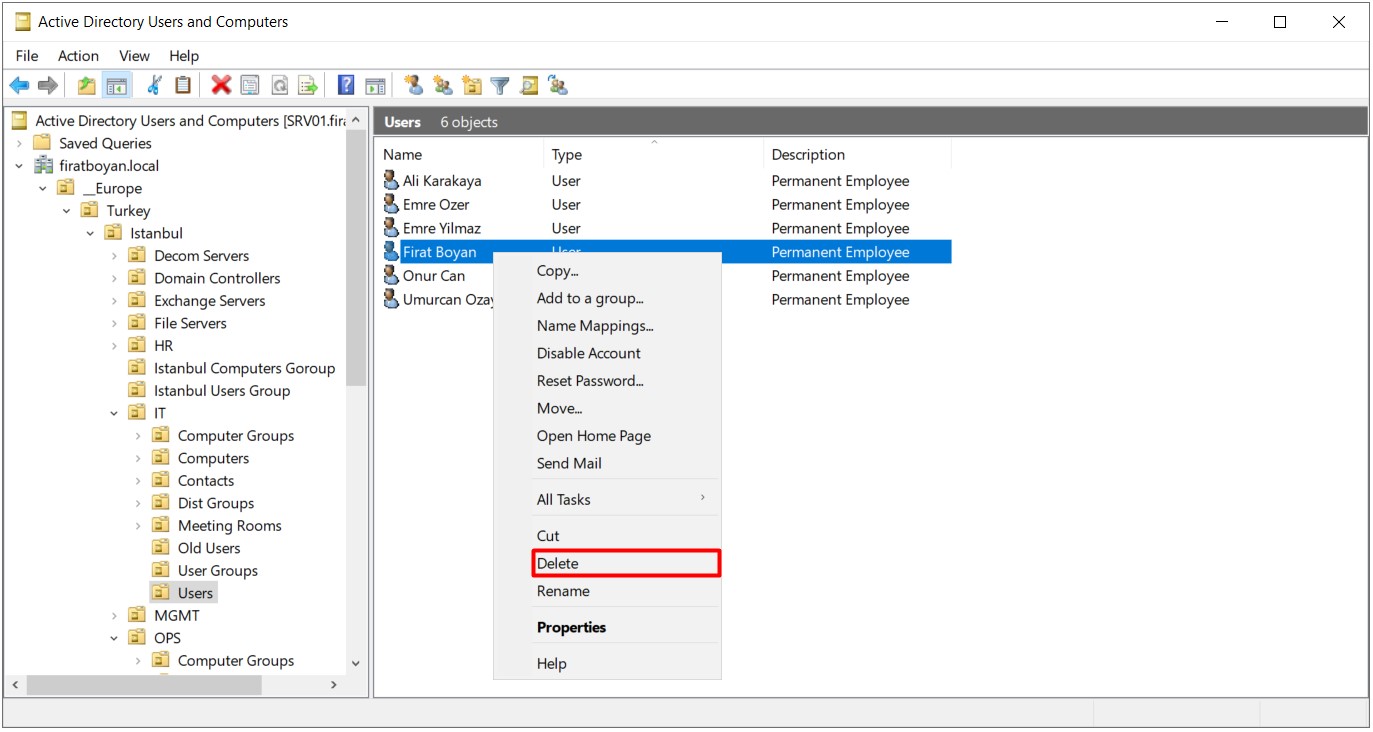Click the red X Delete toolbar icon
The image size is (1373, 732).
coord(221,86)
